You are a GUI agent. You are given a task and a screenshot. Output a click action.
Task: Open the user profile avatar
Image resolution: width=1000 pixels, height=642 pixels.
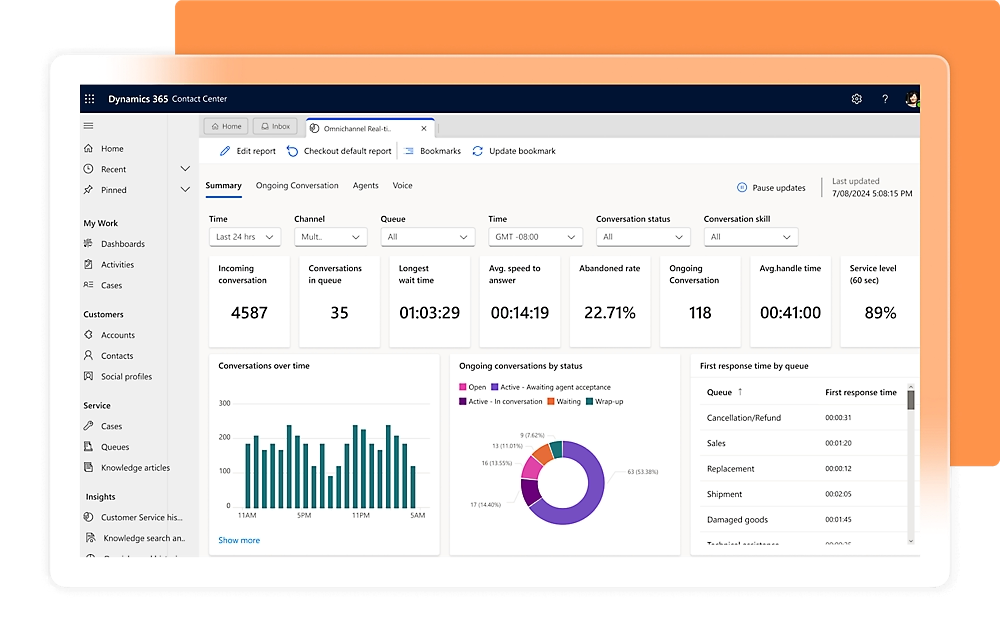pyautogui.click(x=913, y=99)
